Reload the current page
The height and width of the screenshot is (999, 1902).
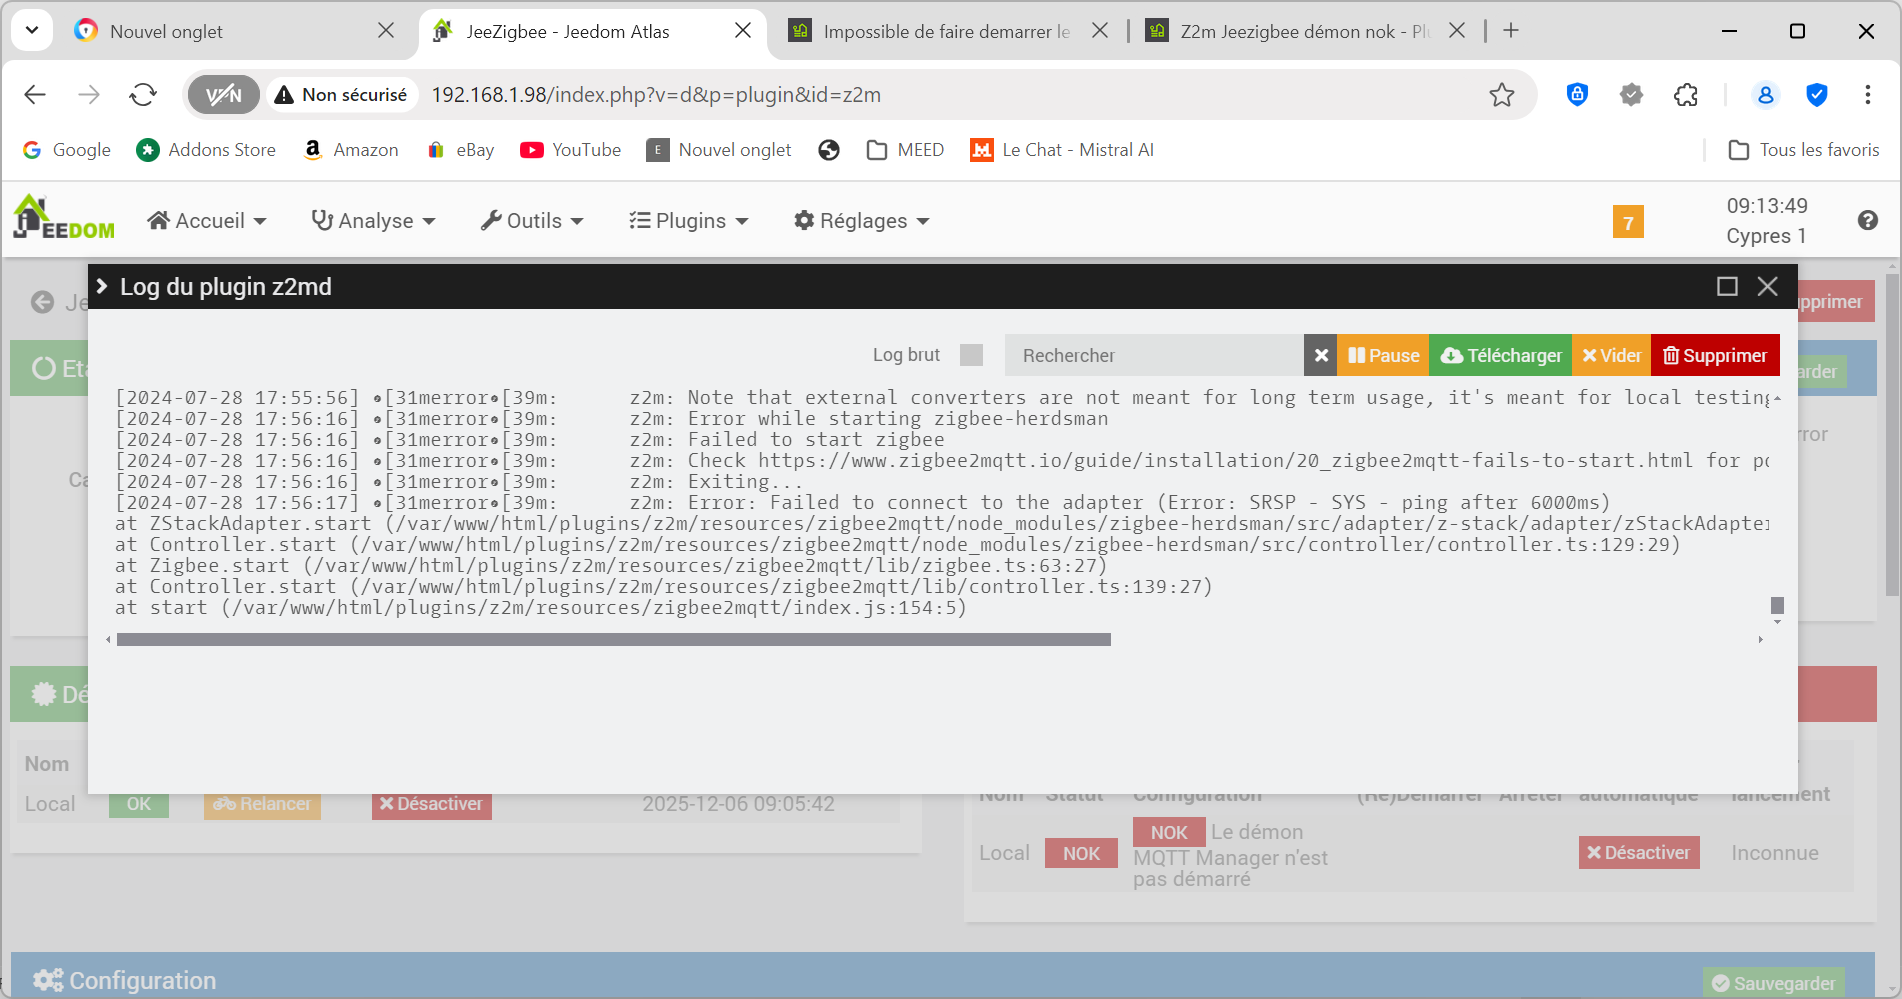click(143, 95)
